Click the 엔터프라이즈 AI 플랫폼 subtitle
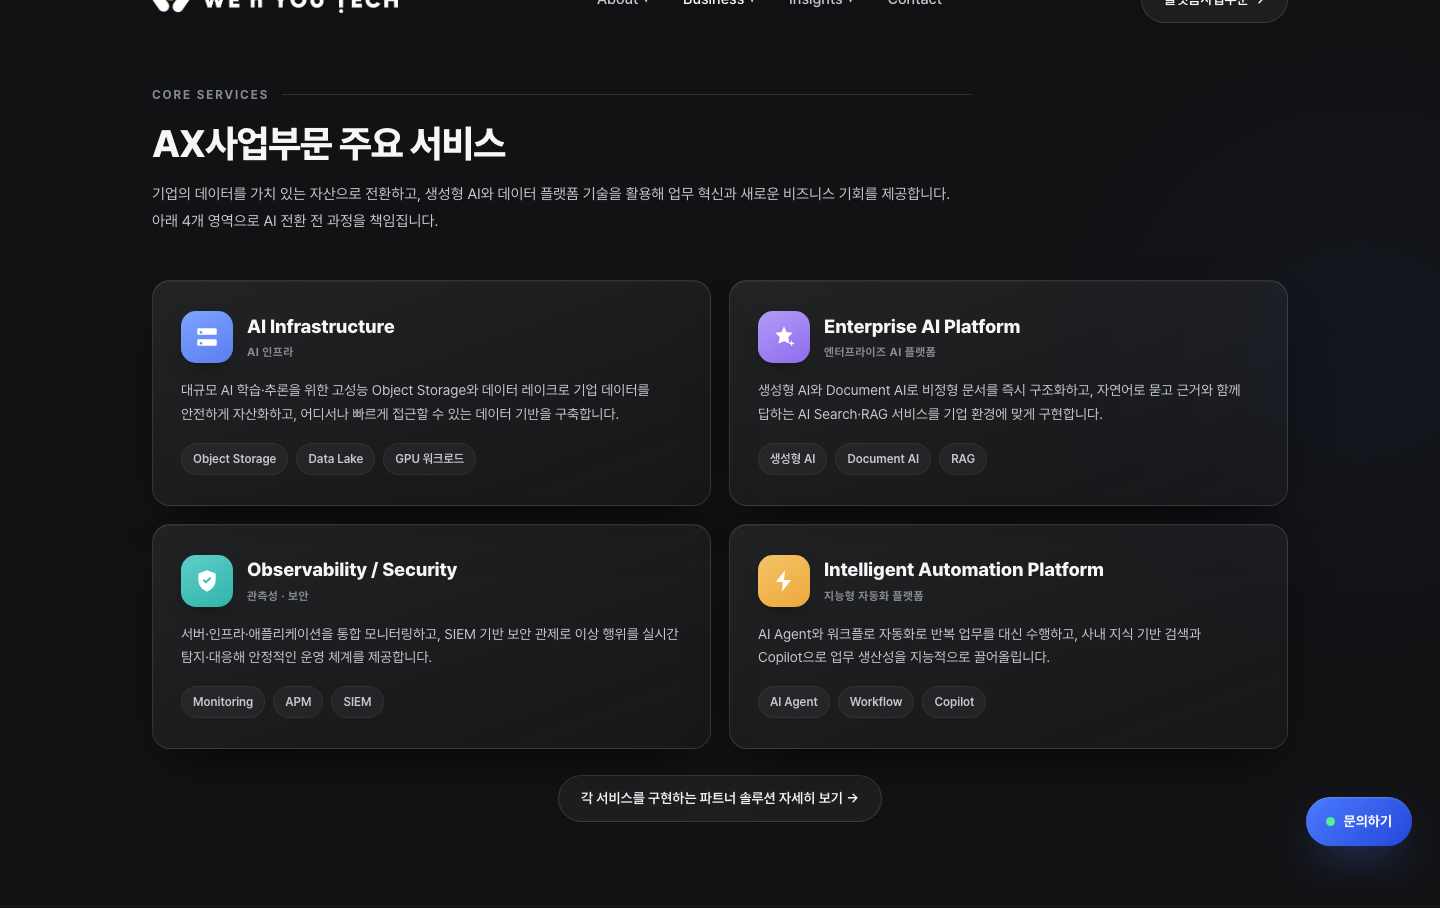This screenshot has height=908, width=1440. [x=880, y=352]
